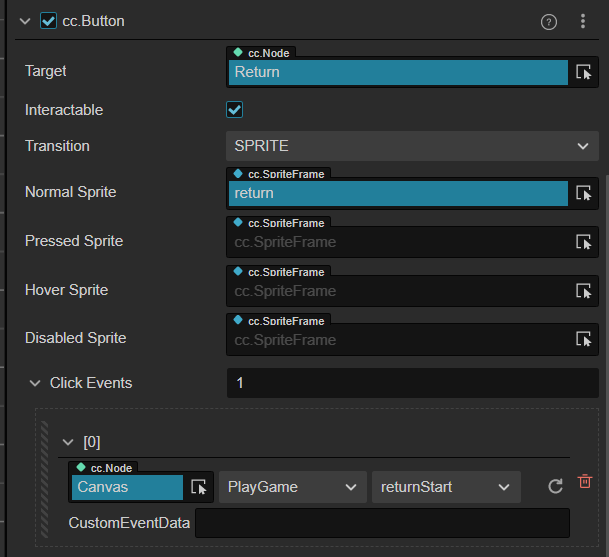Click the node picker icon beside Target
The height and width of the screenshot is (557, 609).
584,72
